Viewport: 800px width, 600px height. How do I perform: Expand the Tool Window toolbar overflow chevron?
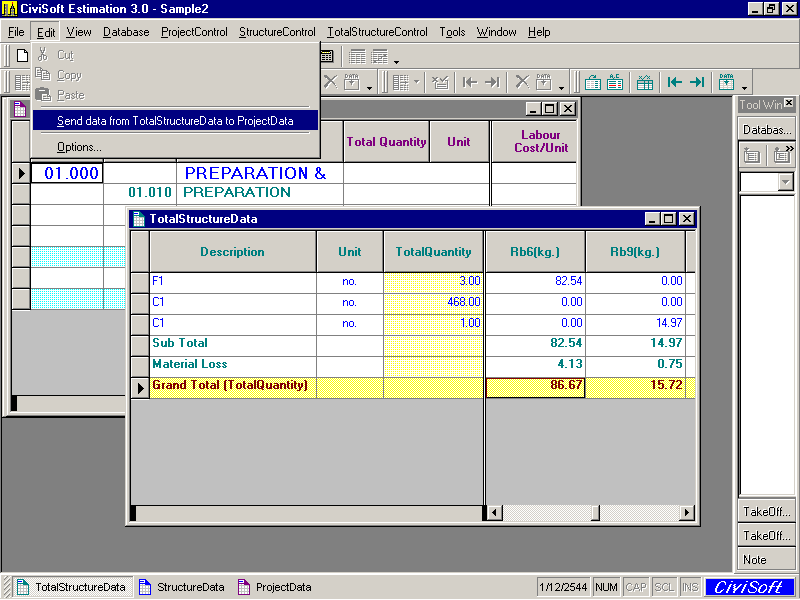(790, 148)
